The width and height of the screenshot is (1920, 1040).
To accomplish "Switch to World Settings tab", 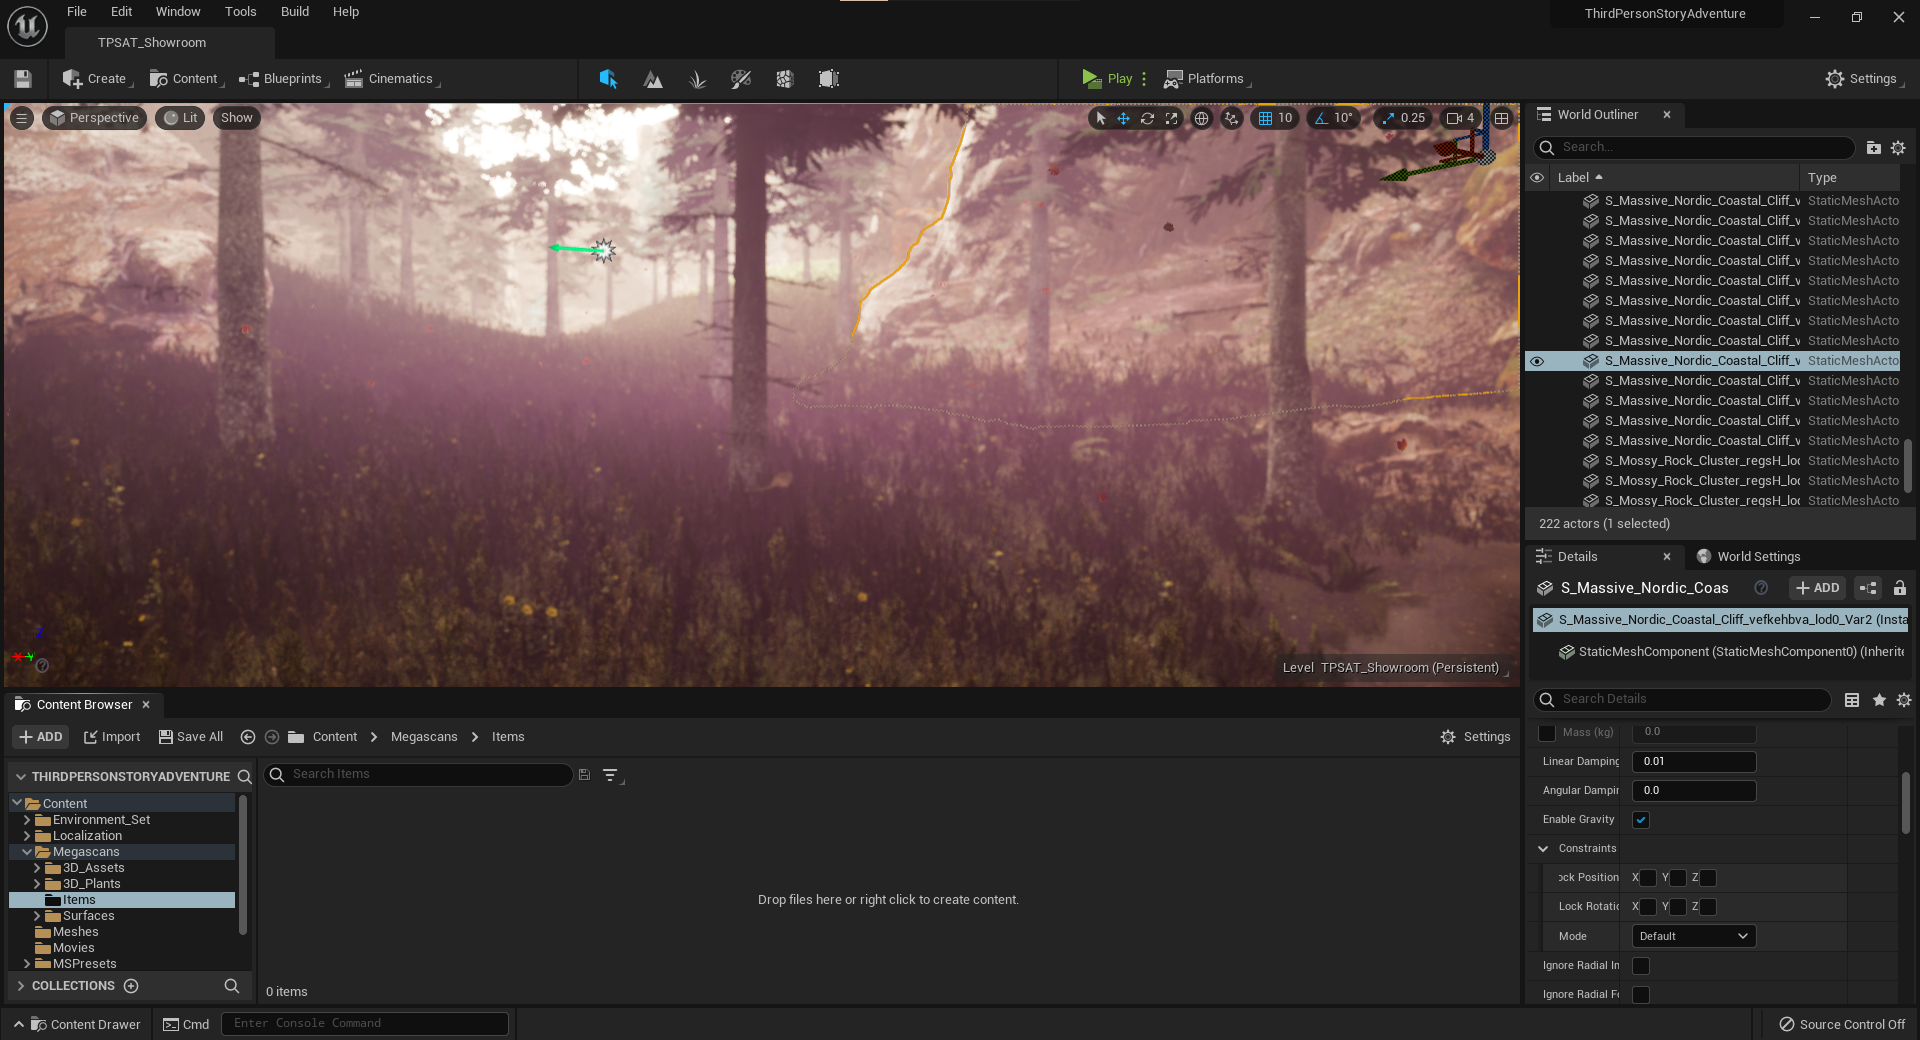I will click(x=1748, y=557).
